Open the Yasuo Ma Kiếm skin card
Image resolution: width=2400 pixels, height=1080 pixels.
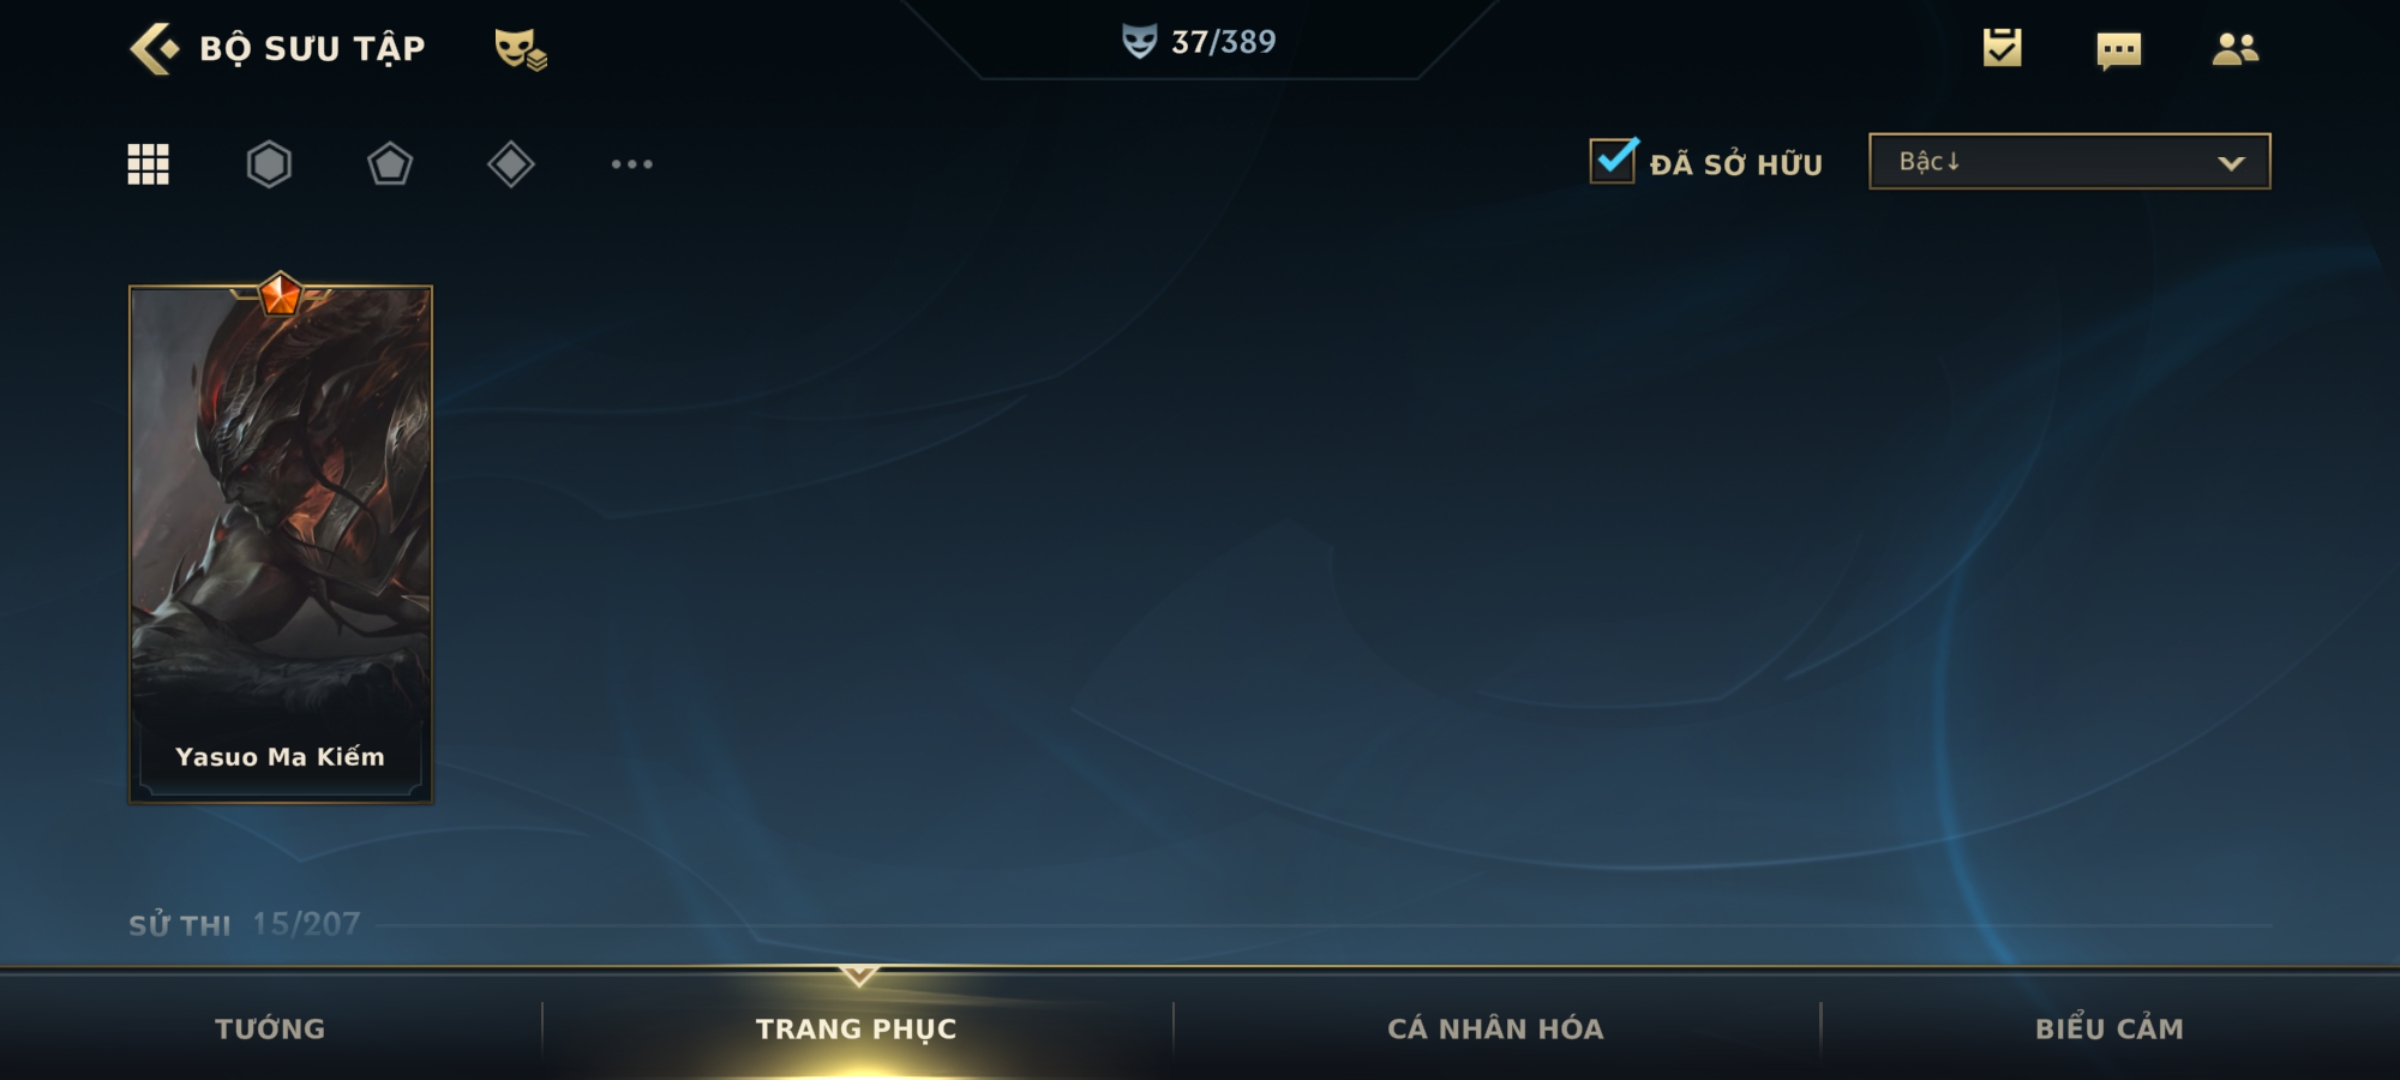[x=281, y=540]
